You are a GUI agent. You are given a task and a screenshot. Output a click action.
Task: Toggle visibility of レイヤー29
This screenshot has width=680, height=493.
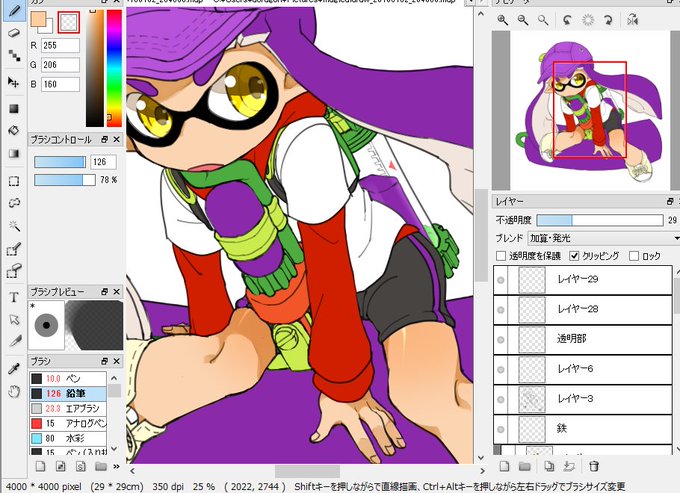coord(501,280)
